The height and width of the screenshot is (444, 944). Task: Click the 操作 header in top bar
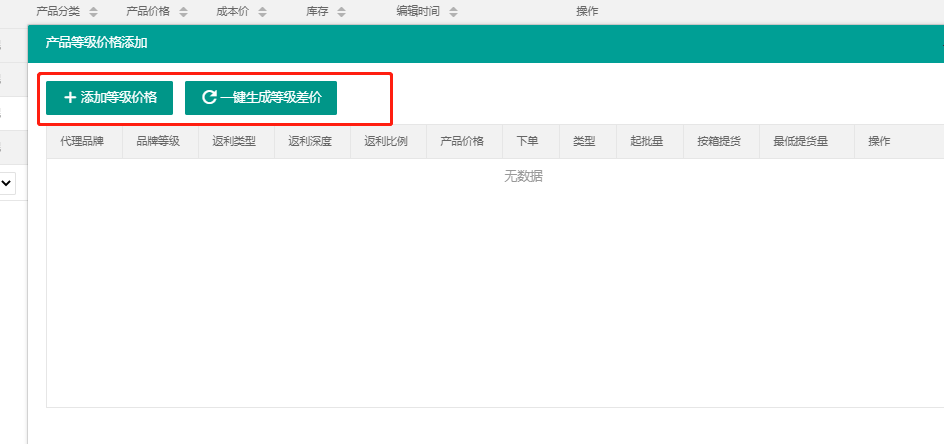click(588, 12)
